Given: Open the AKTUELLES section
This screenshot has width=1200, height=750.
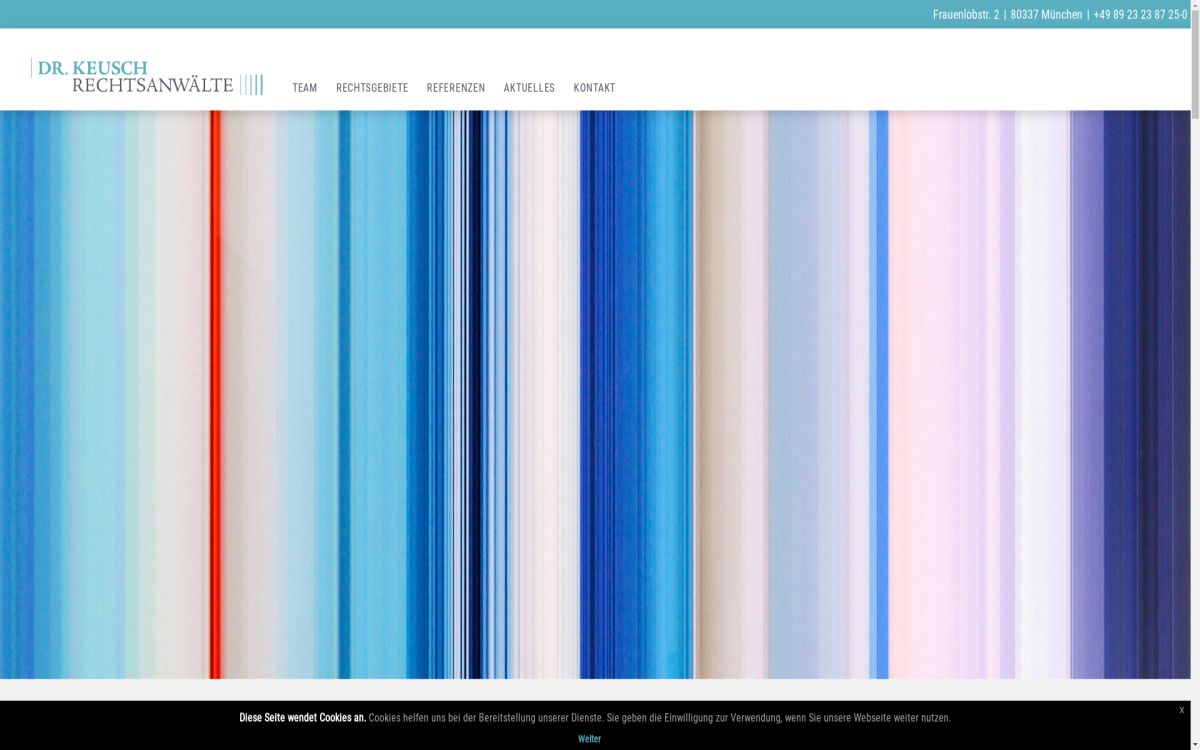Looking at the screenshot, I should [529, 88].
